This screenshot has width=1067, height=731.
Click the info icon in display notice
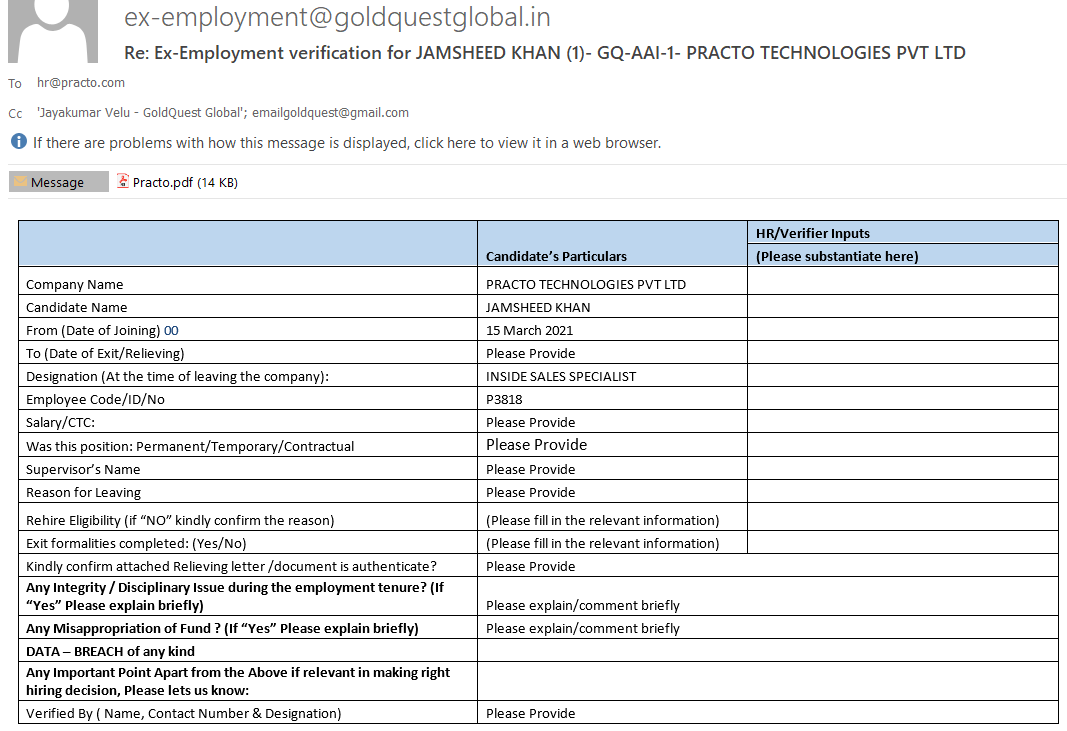click(x=19, y=142)
